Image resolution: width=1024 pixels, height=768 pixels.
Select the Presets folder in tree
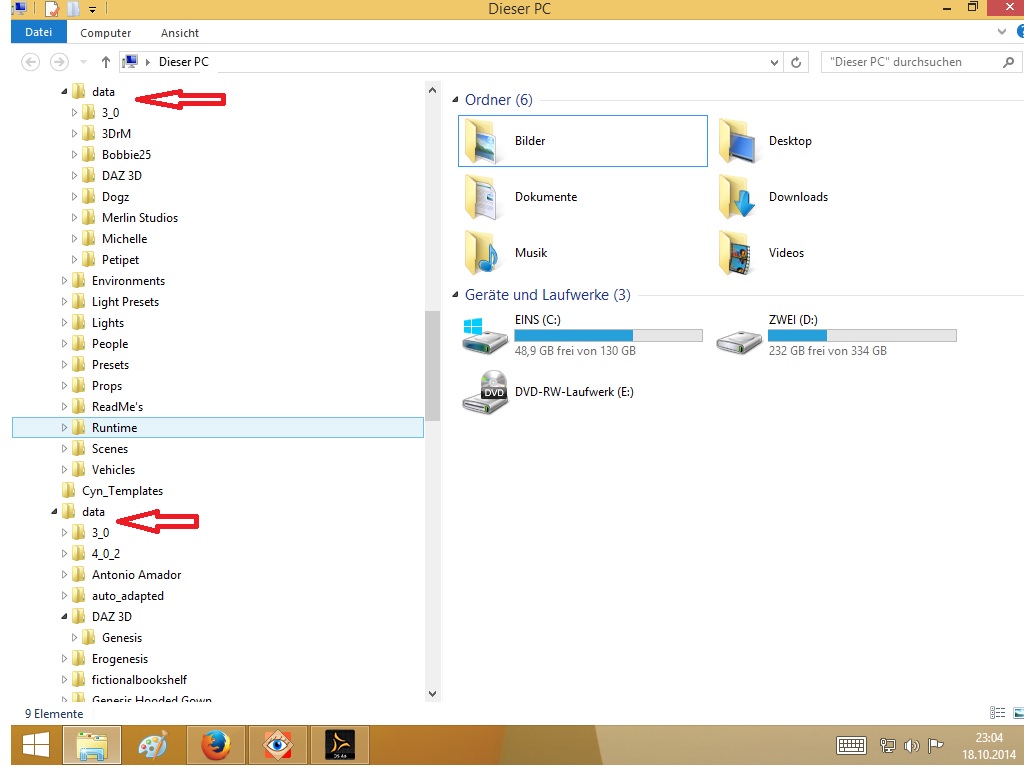(x=110, y=365)
